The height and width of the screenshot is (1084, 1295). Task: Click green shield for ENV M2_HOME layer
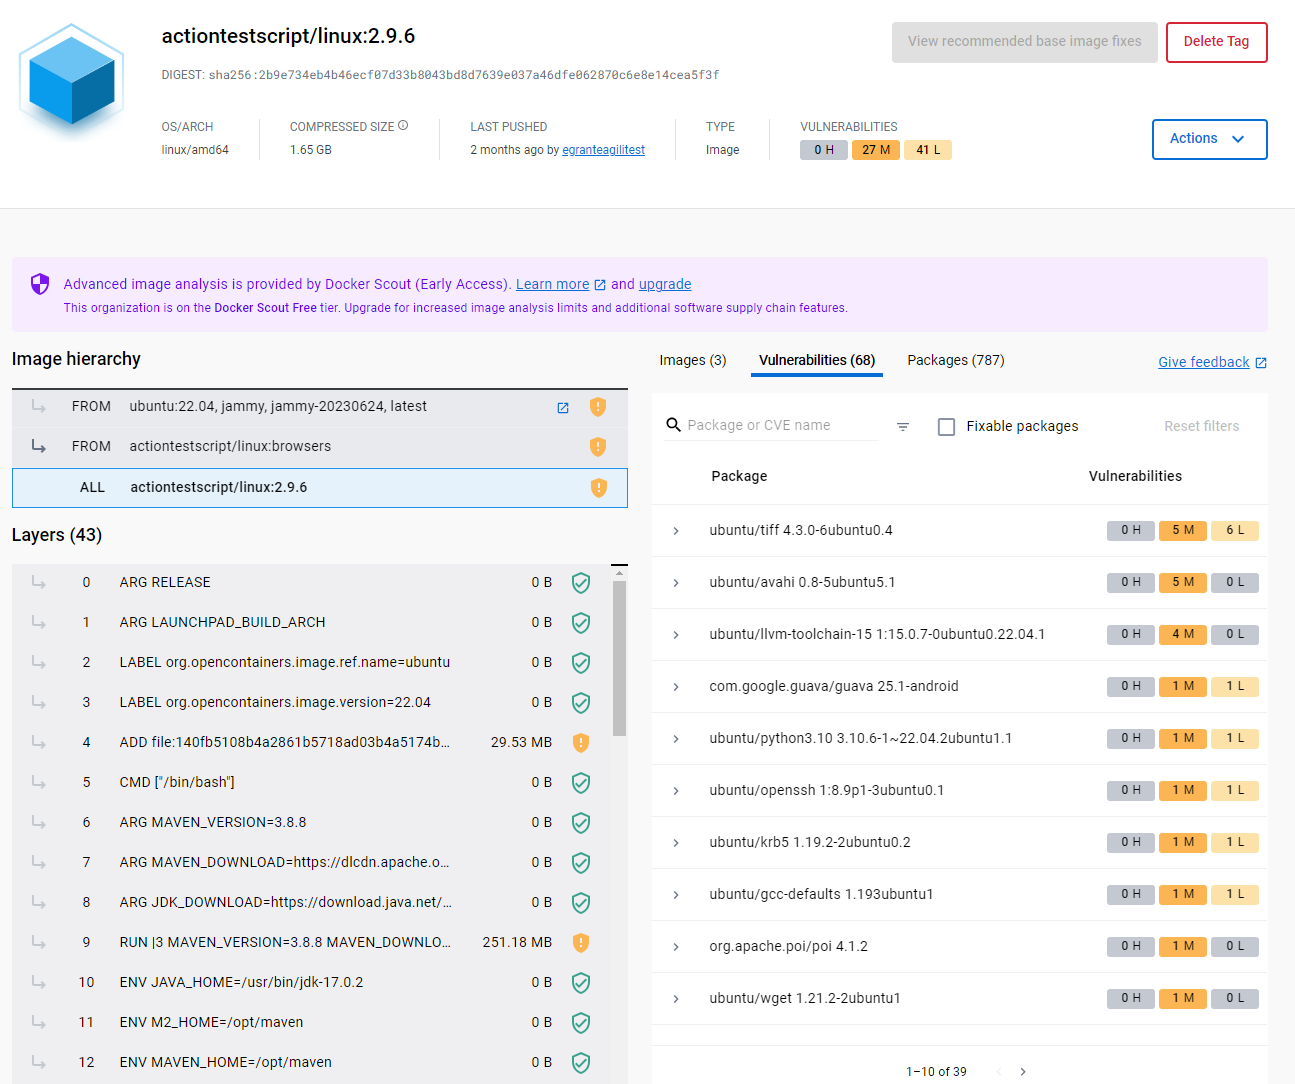[581, 1023]
